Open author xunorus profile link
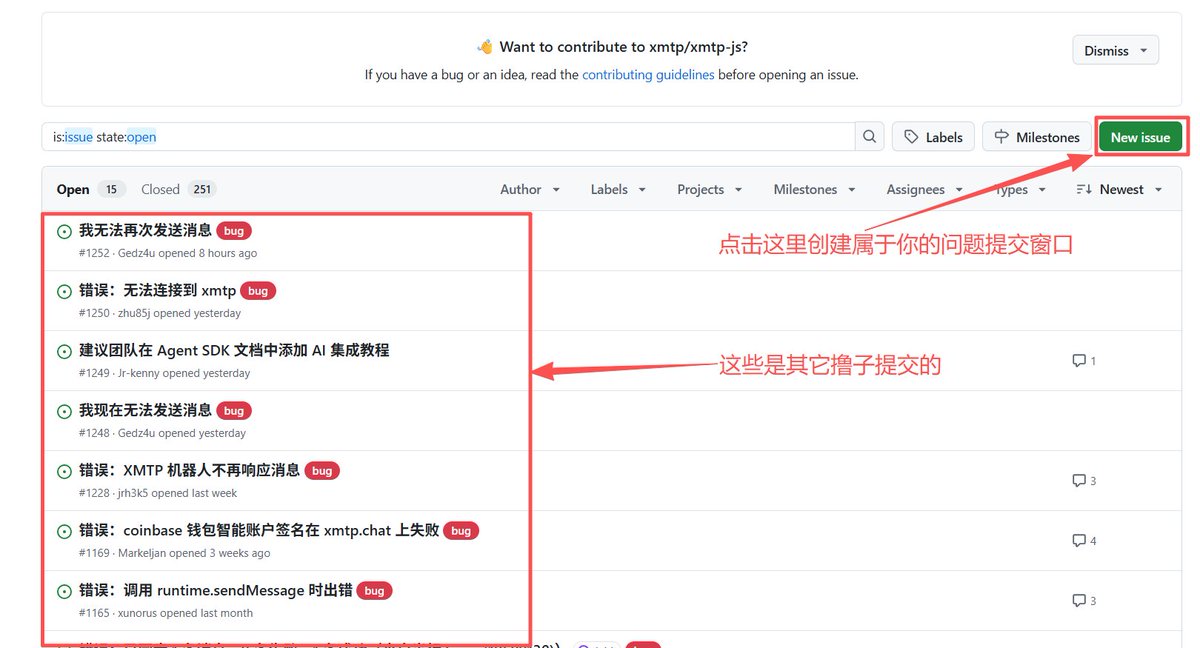The image size is (1200, 648). (x=137, y=613)
